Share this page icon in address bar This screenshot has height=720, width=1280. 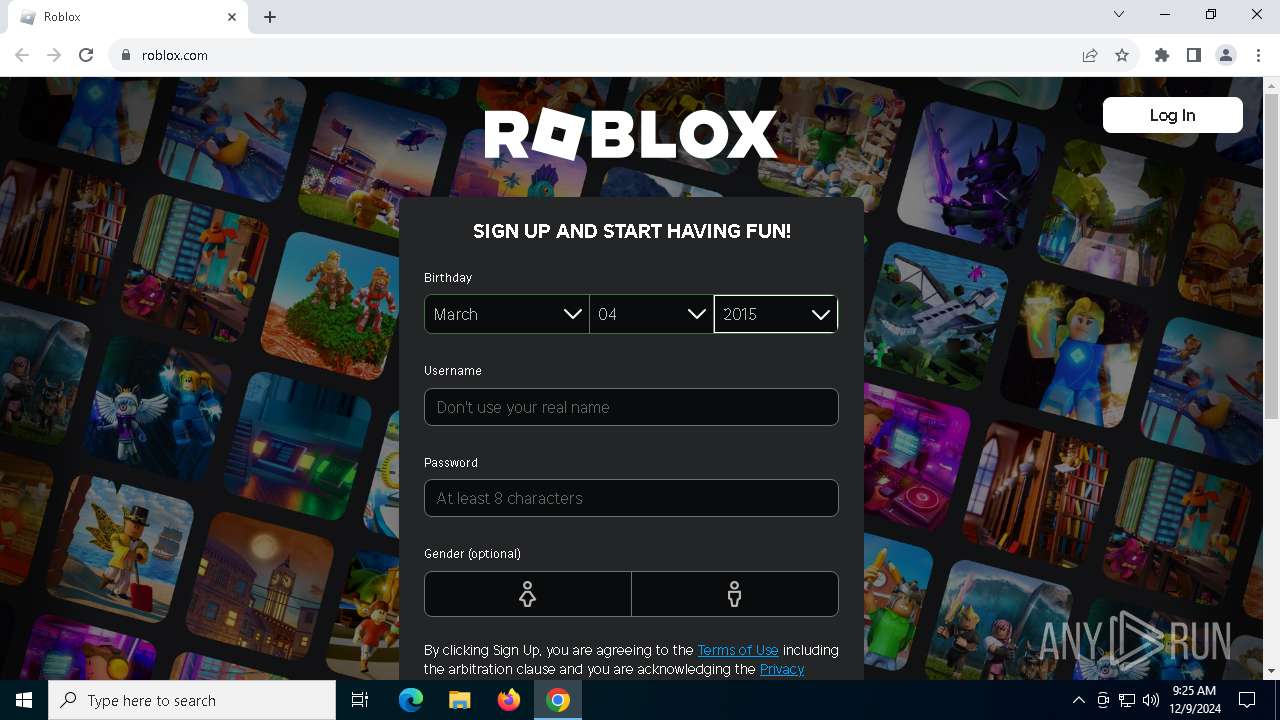coord(1090,55)
